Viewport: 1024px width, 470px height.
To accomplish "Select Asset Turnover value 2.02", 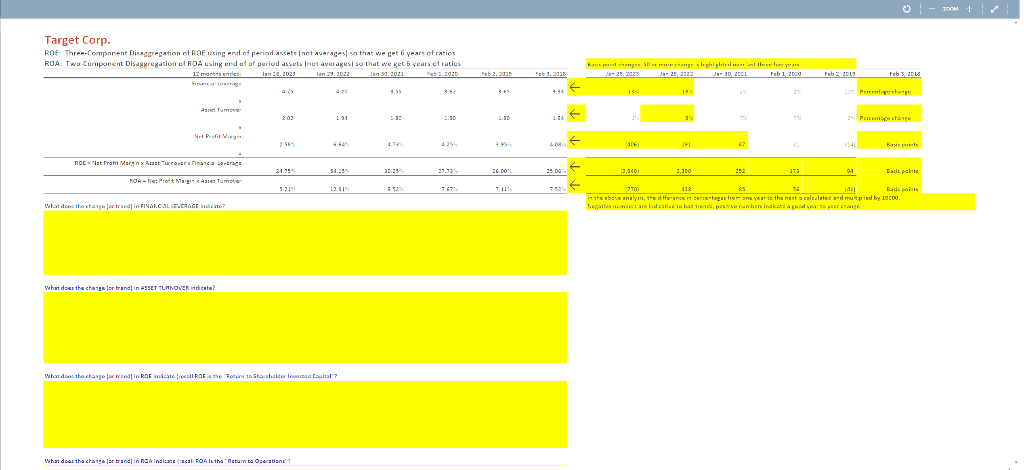I will [288, 118].
